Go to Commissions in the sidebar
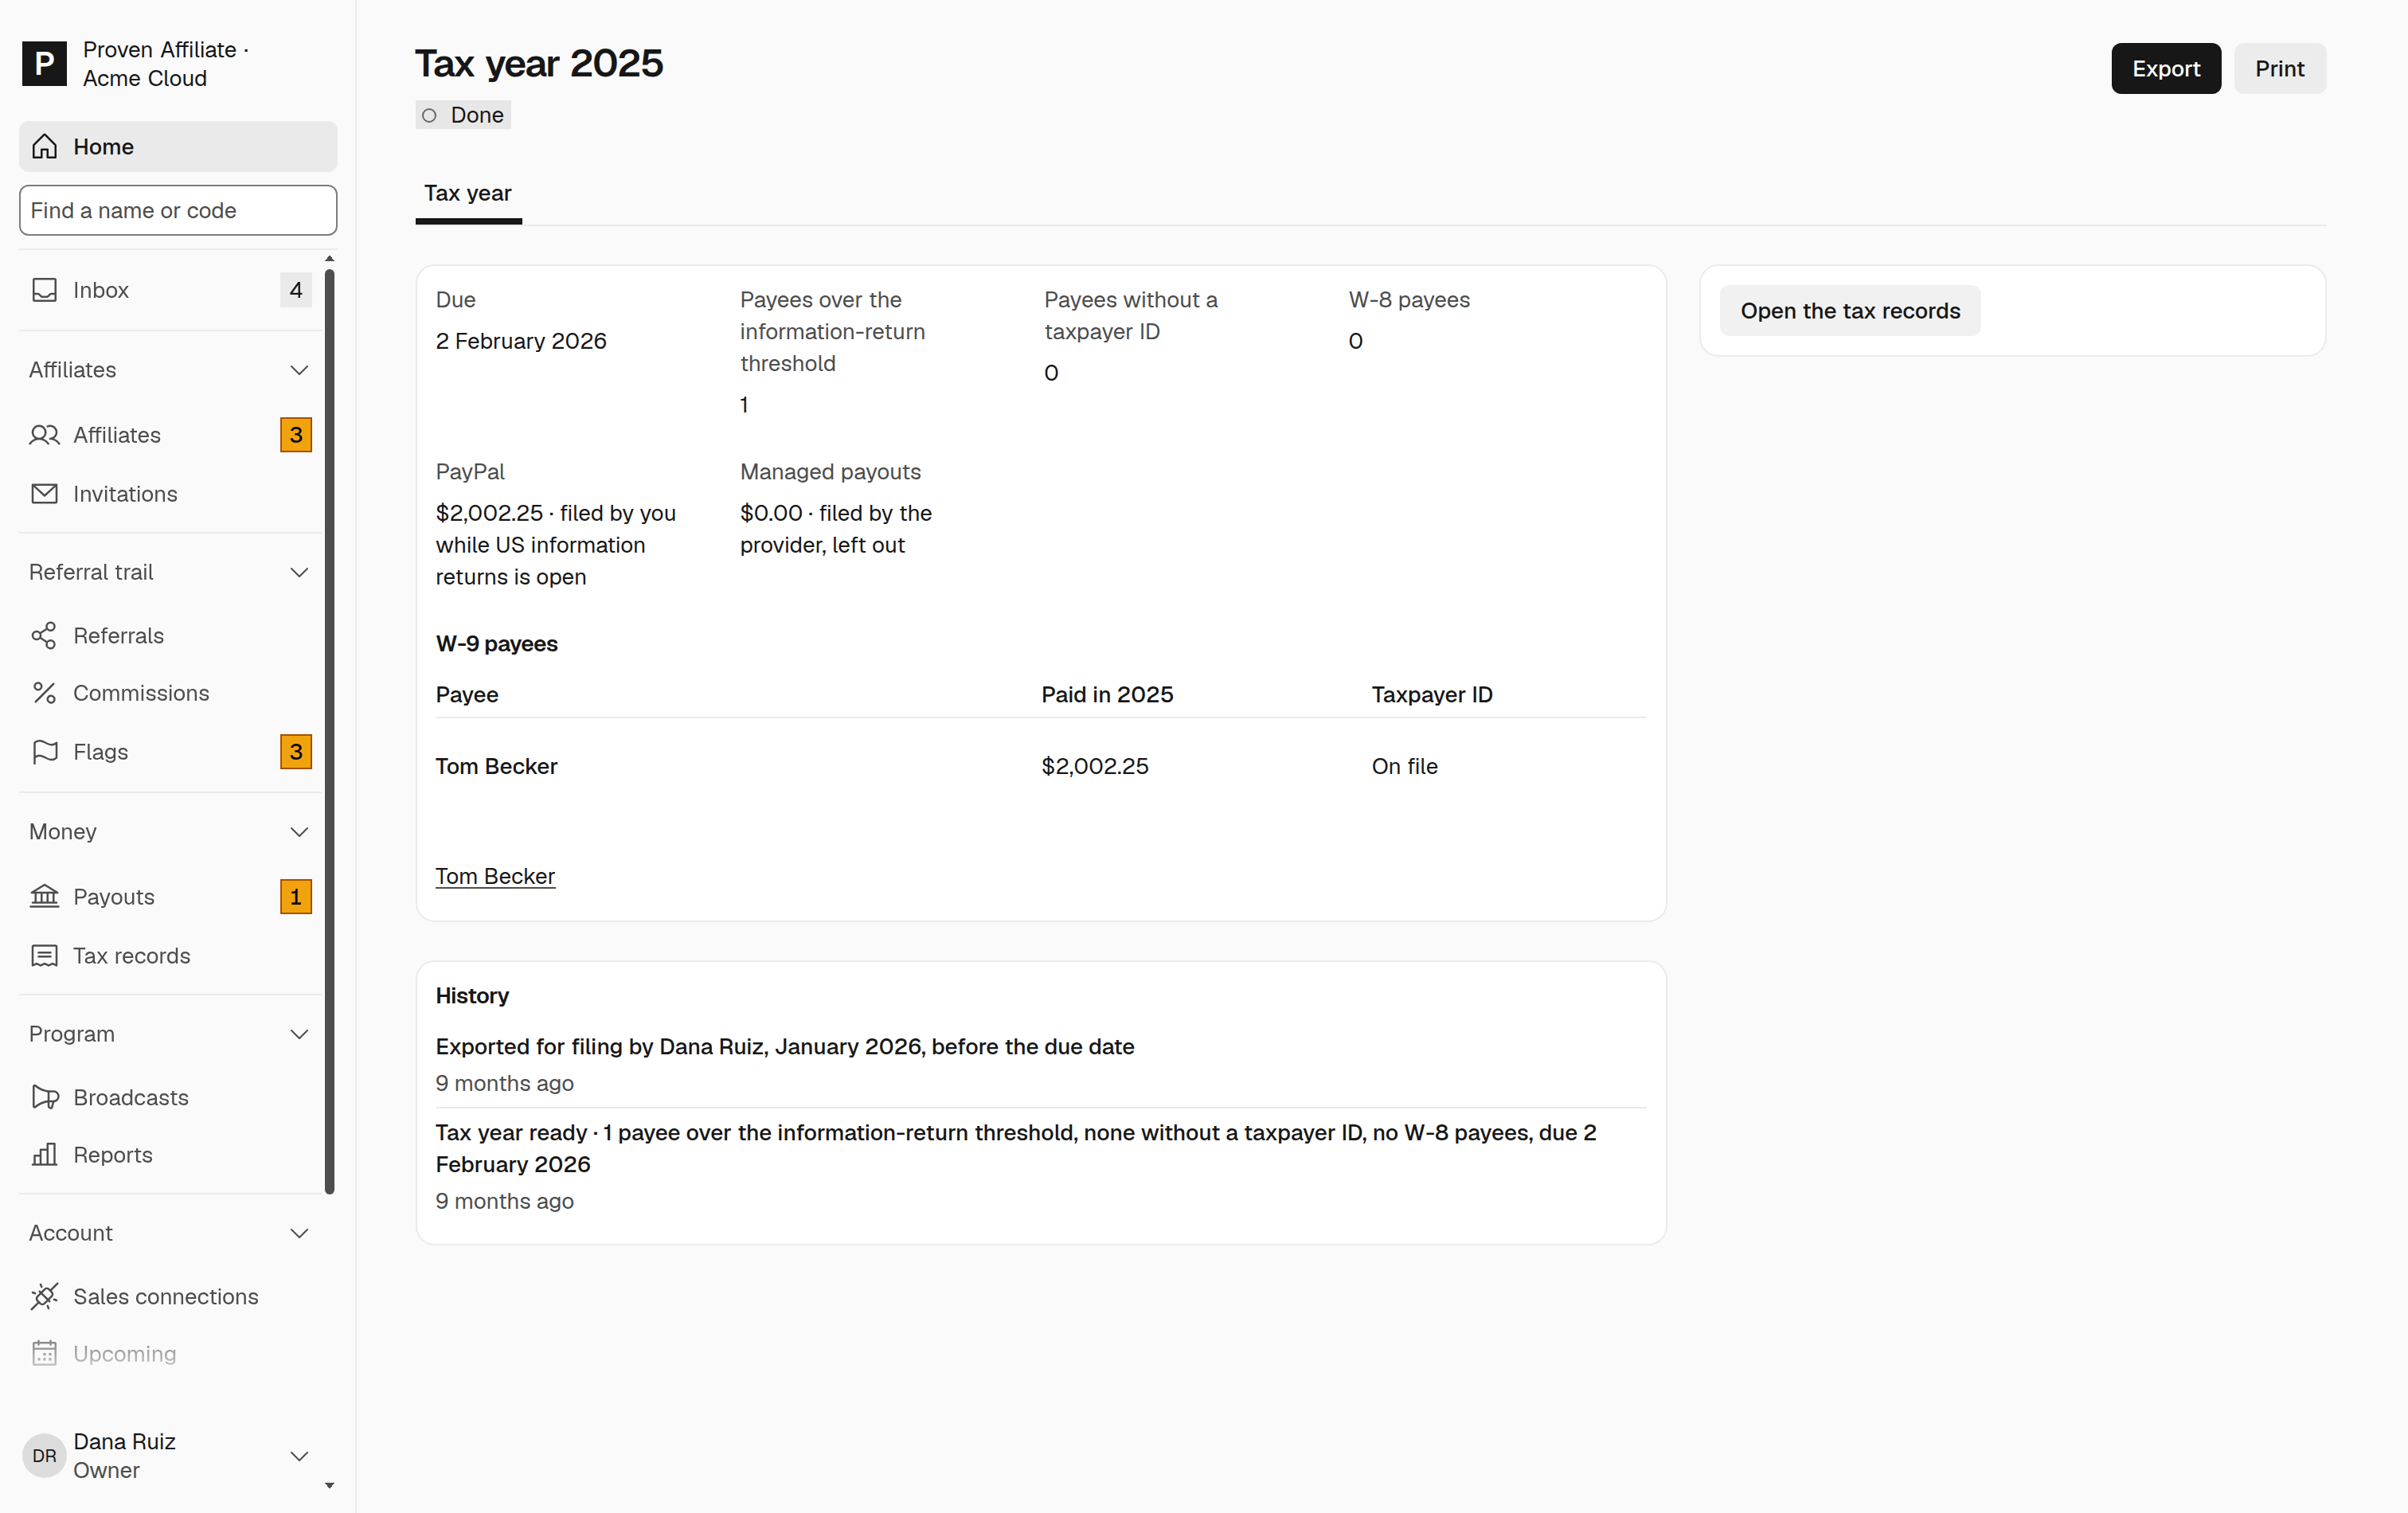Viewport: 2408px width, 1513px height. coord(170,693)
